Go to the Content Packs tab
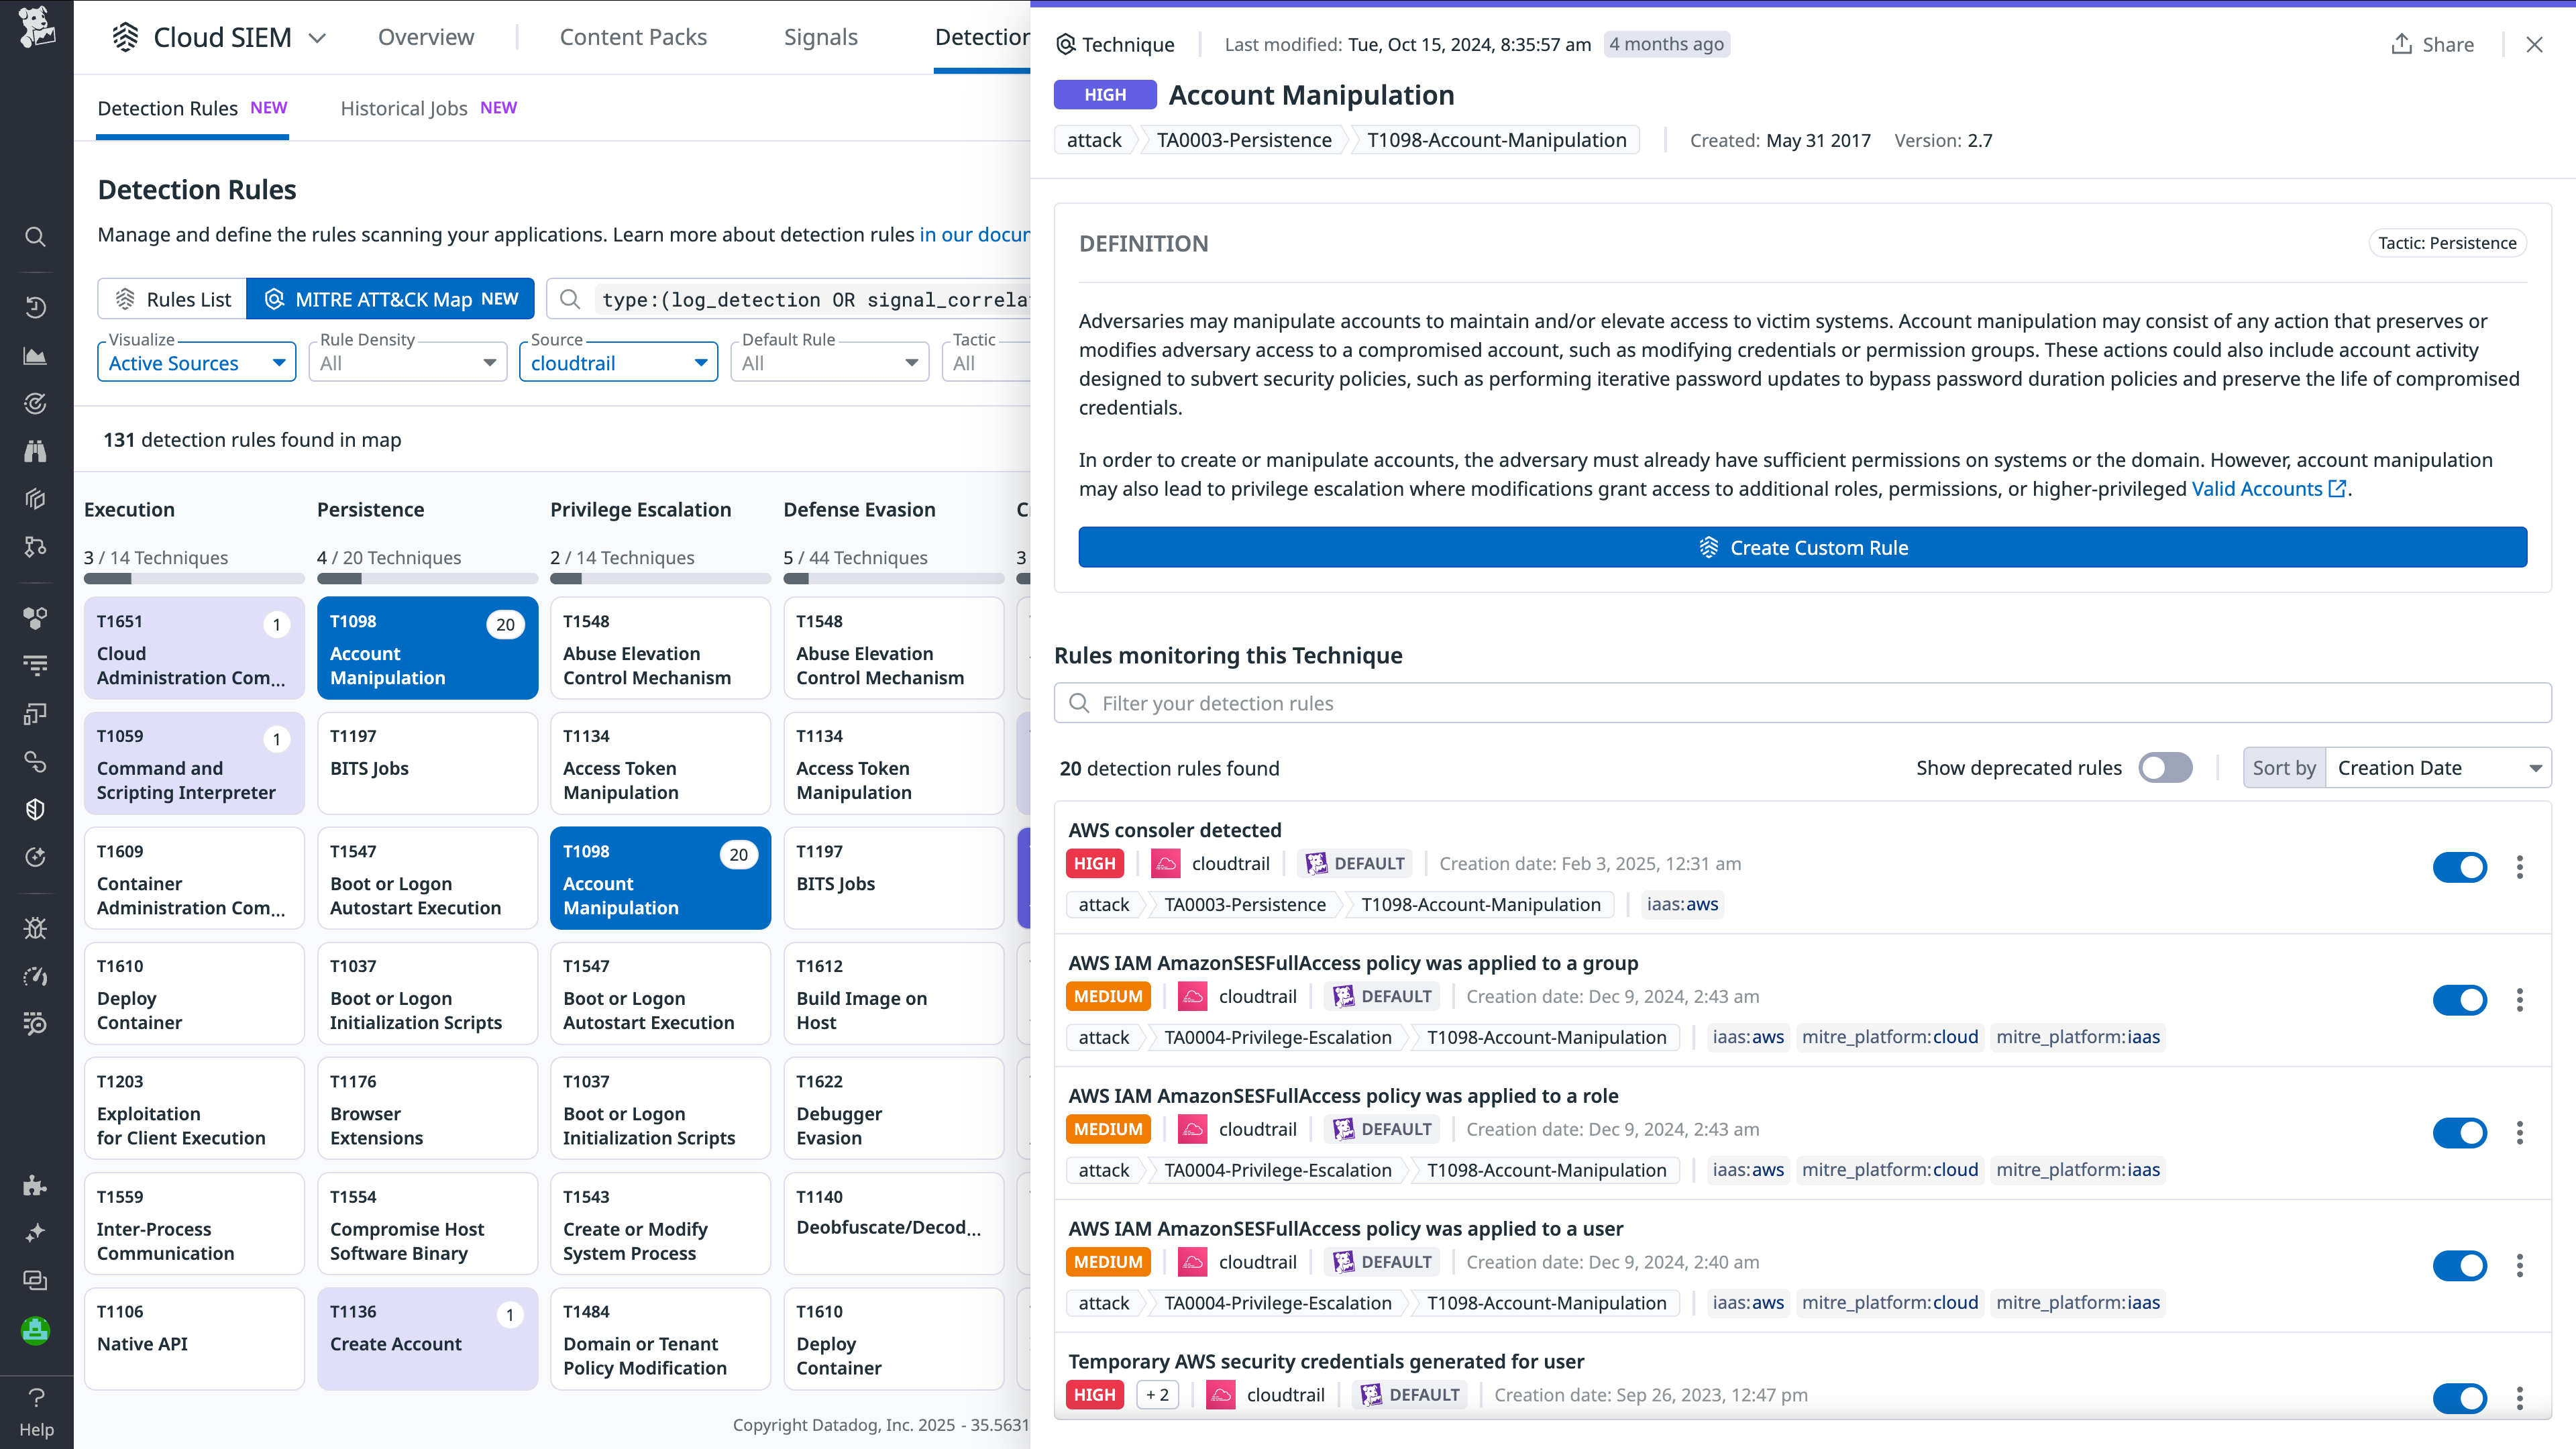The width and height of the screenshot is (2576, 1449). [633, 37]
